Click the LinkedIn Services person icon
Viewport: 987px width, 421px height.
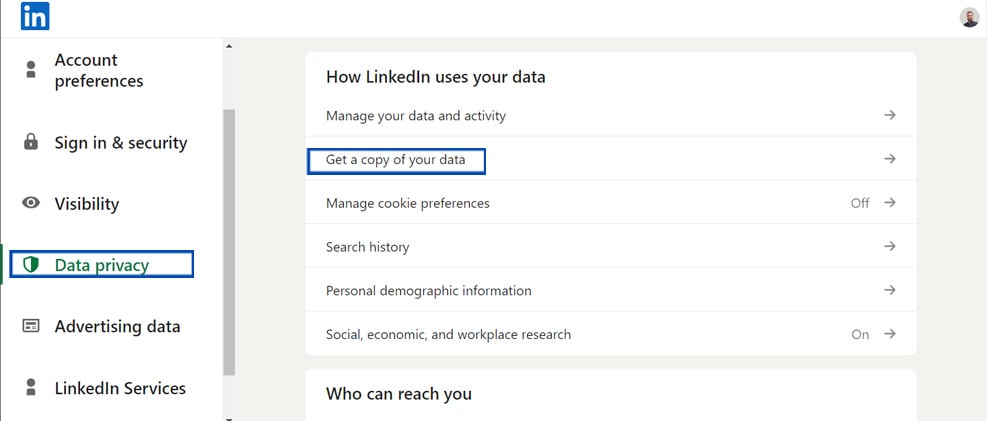(31, 387)
